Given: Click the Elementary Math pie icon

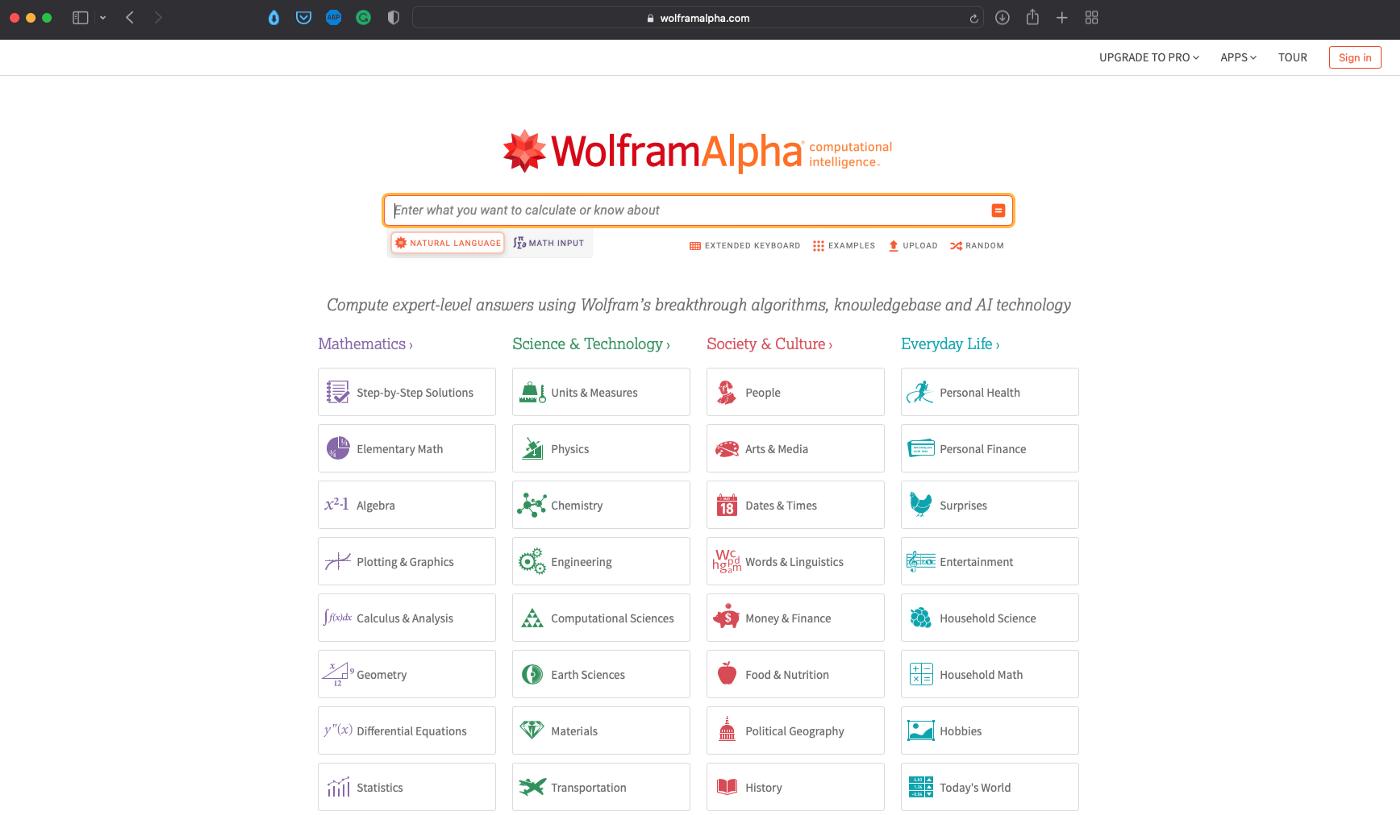Looking at the screenshot, I should [x=338, y=448].
